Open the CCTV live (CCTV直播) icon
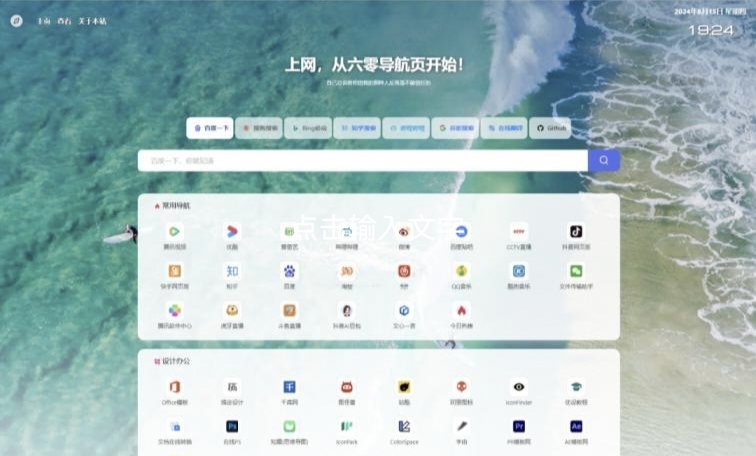This screenshot has height=456, width=756. point(518,232)
